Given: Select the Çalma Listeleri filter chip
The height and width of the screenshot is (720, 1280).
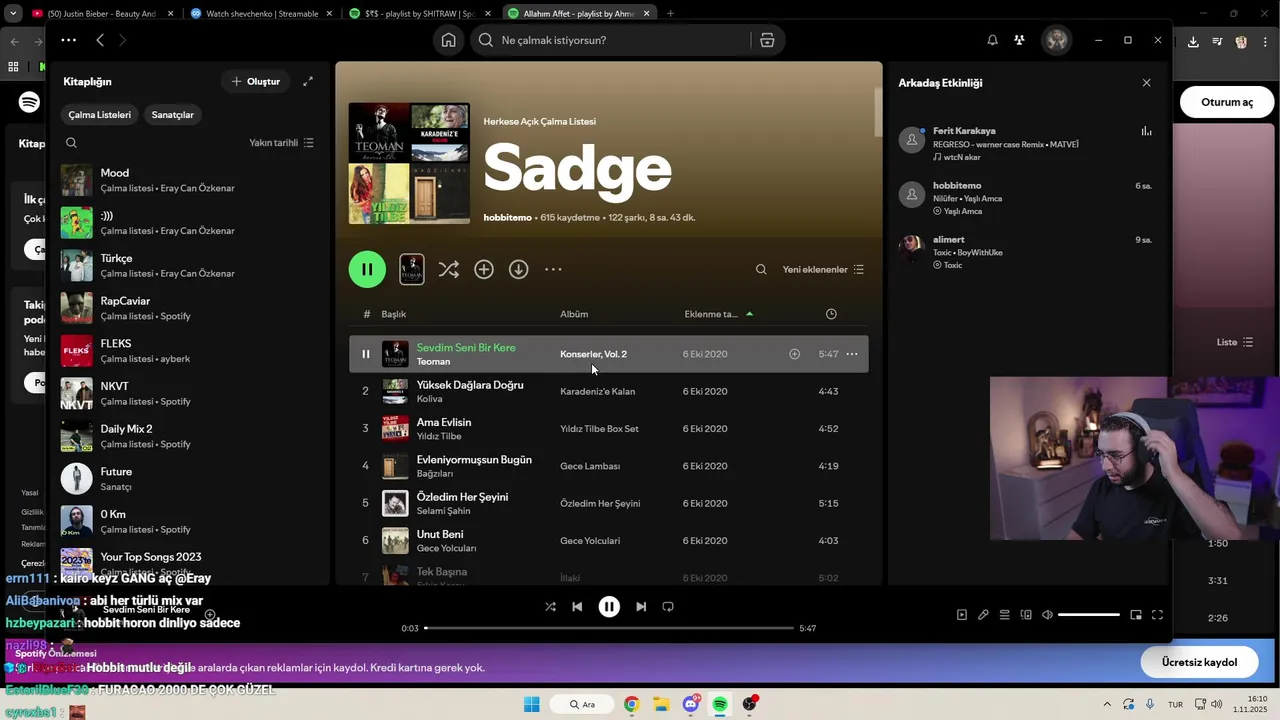Looking at the screenshot, I should [x=99, y=115].
